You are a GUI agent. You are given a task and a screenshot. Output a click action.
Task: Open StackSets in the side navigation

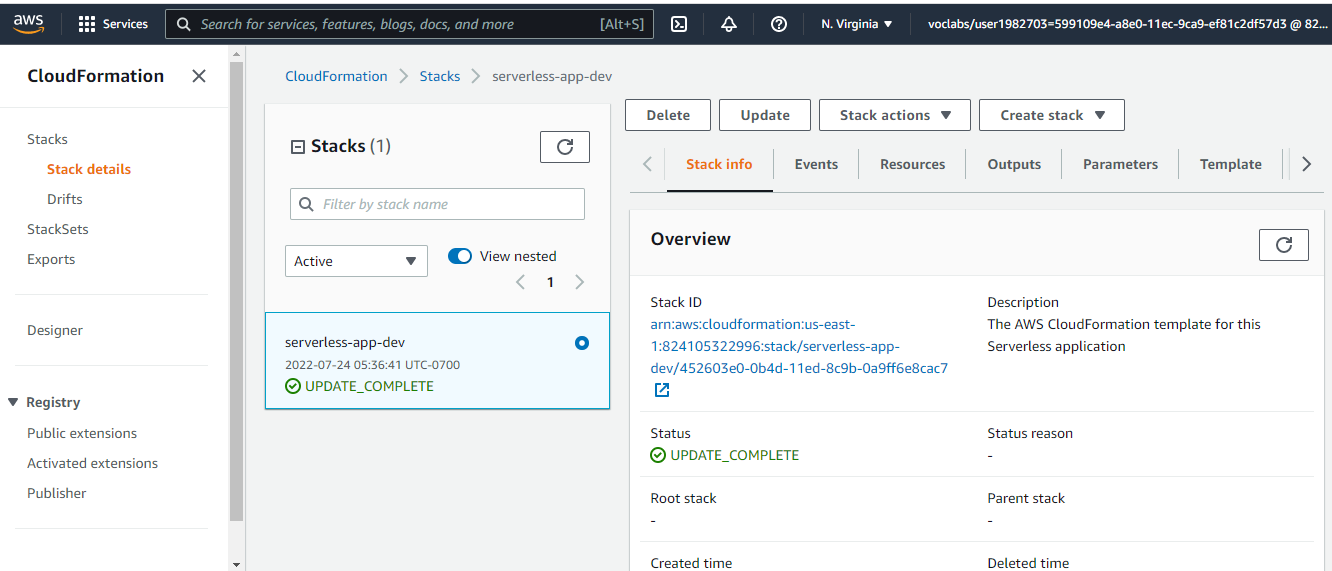click(58, 229)
